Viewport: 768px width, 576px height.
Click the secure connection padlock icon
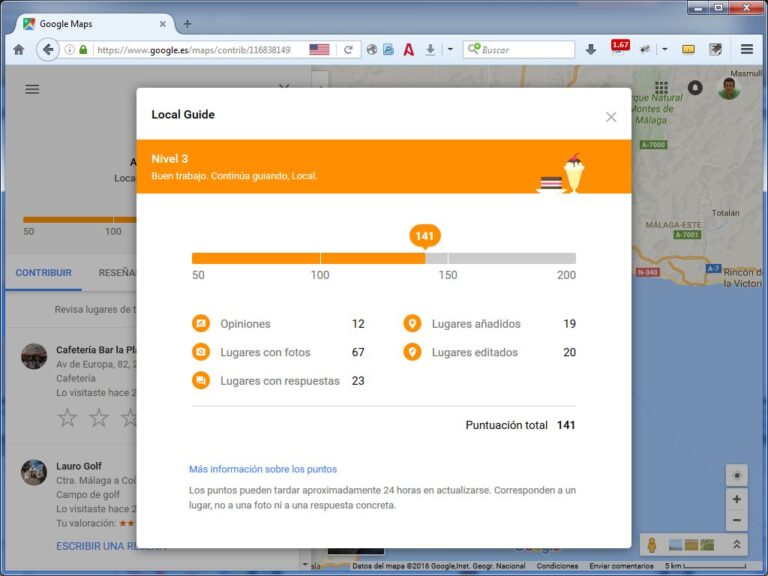click(83, 49)
